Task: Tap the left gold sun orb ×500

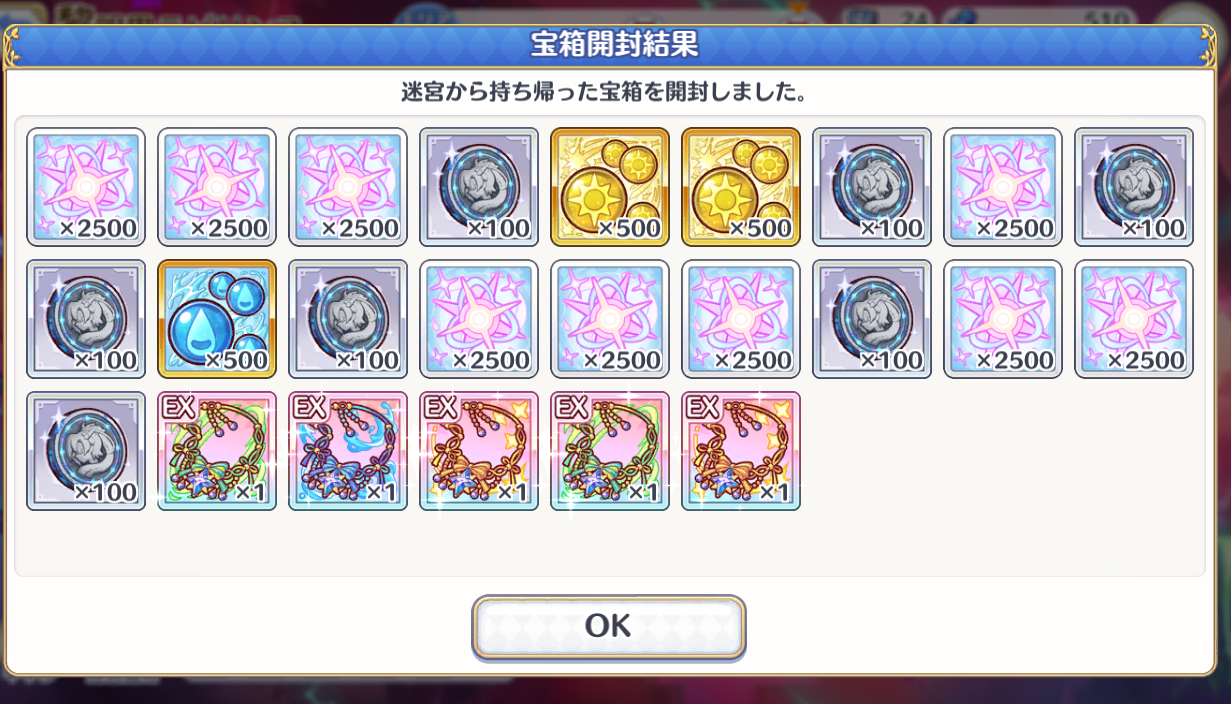Action: point(610,187)
